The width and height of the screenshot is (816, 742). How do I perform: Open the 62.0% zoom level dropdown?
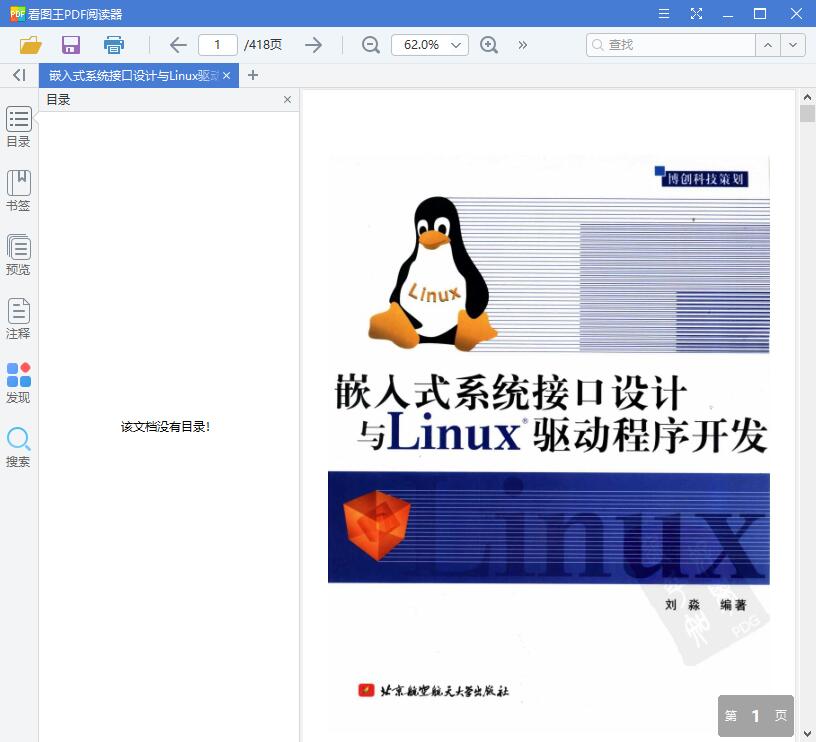(x=430, y=45)
